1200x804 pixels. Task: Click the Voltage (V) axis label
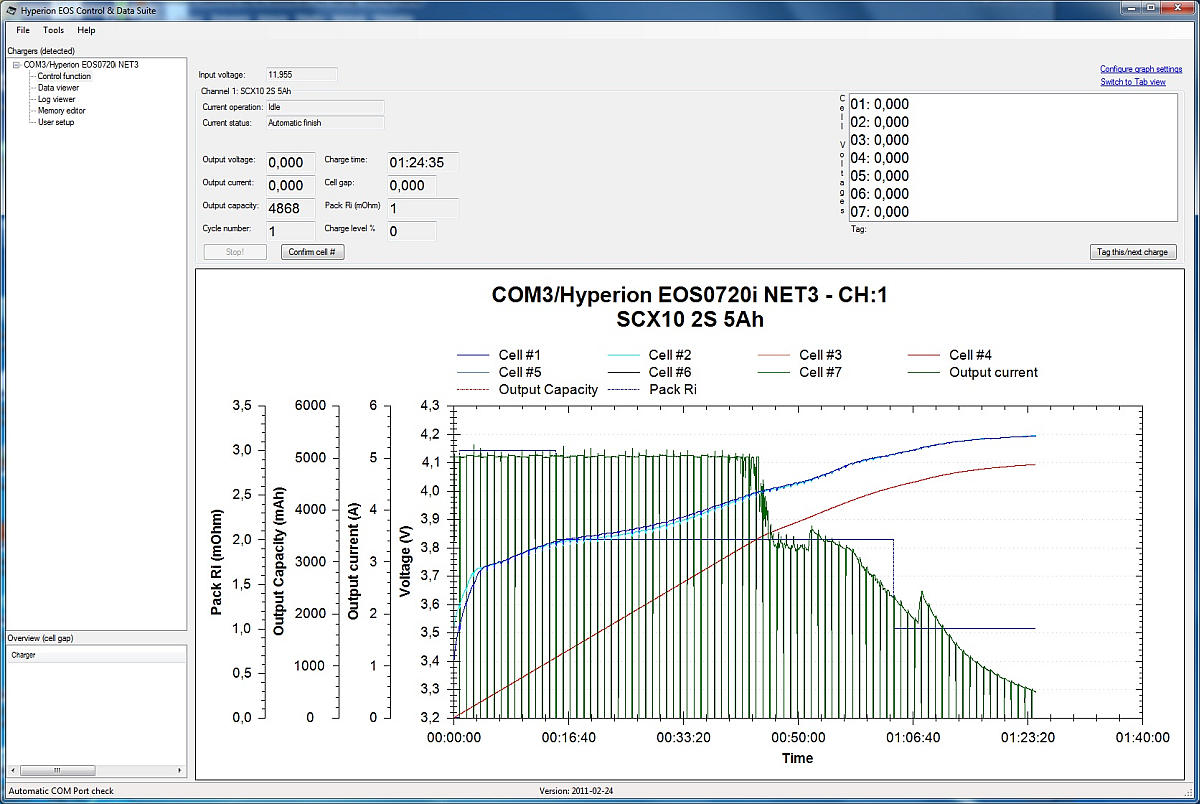click(x=406, y=562)
